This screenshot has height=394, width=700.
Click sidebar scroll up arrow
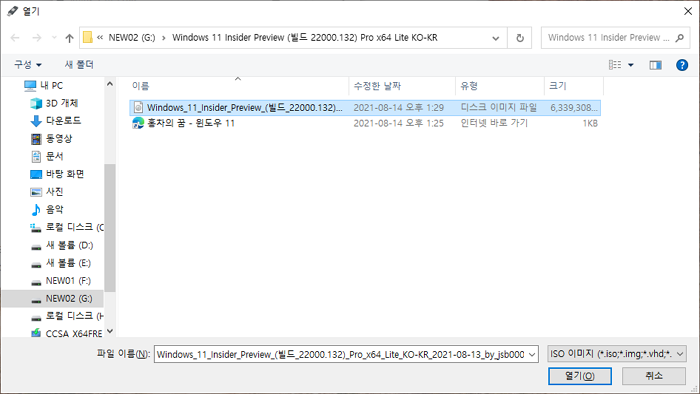point(110,84)
